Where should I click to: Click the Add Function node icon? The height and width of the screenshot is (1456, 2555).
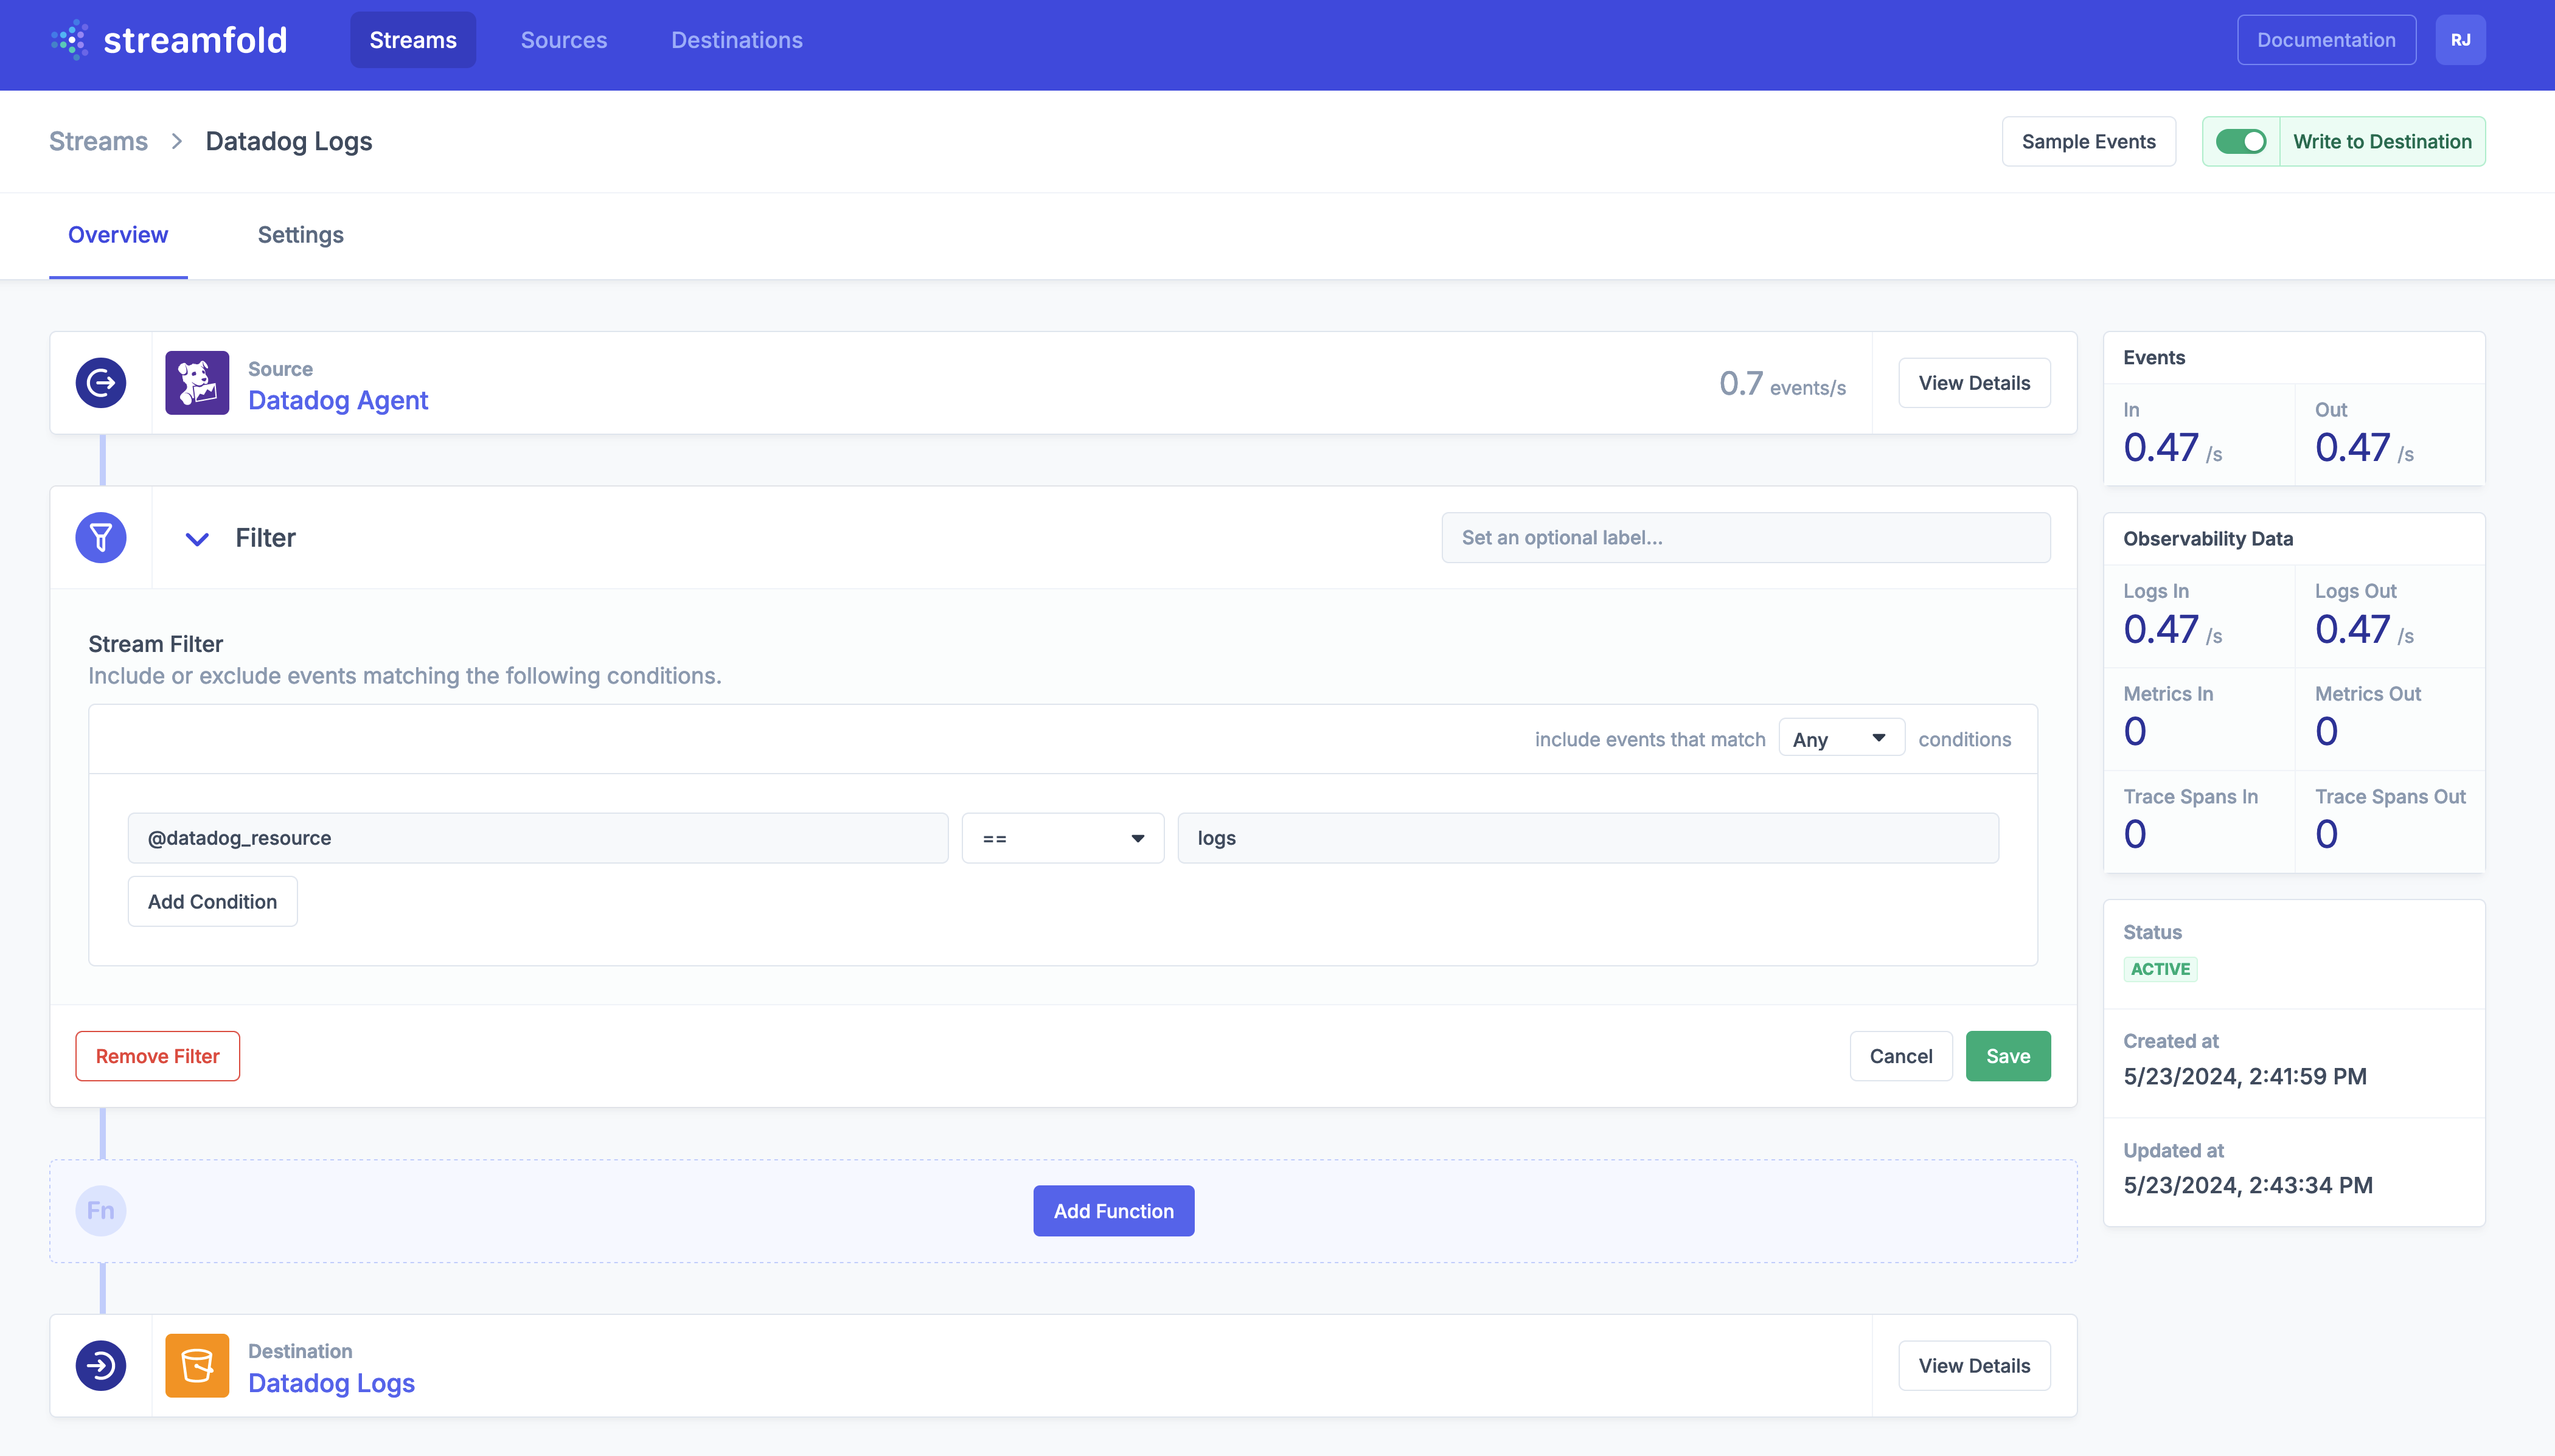tap(100, 1210)
